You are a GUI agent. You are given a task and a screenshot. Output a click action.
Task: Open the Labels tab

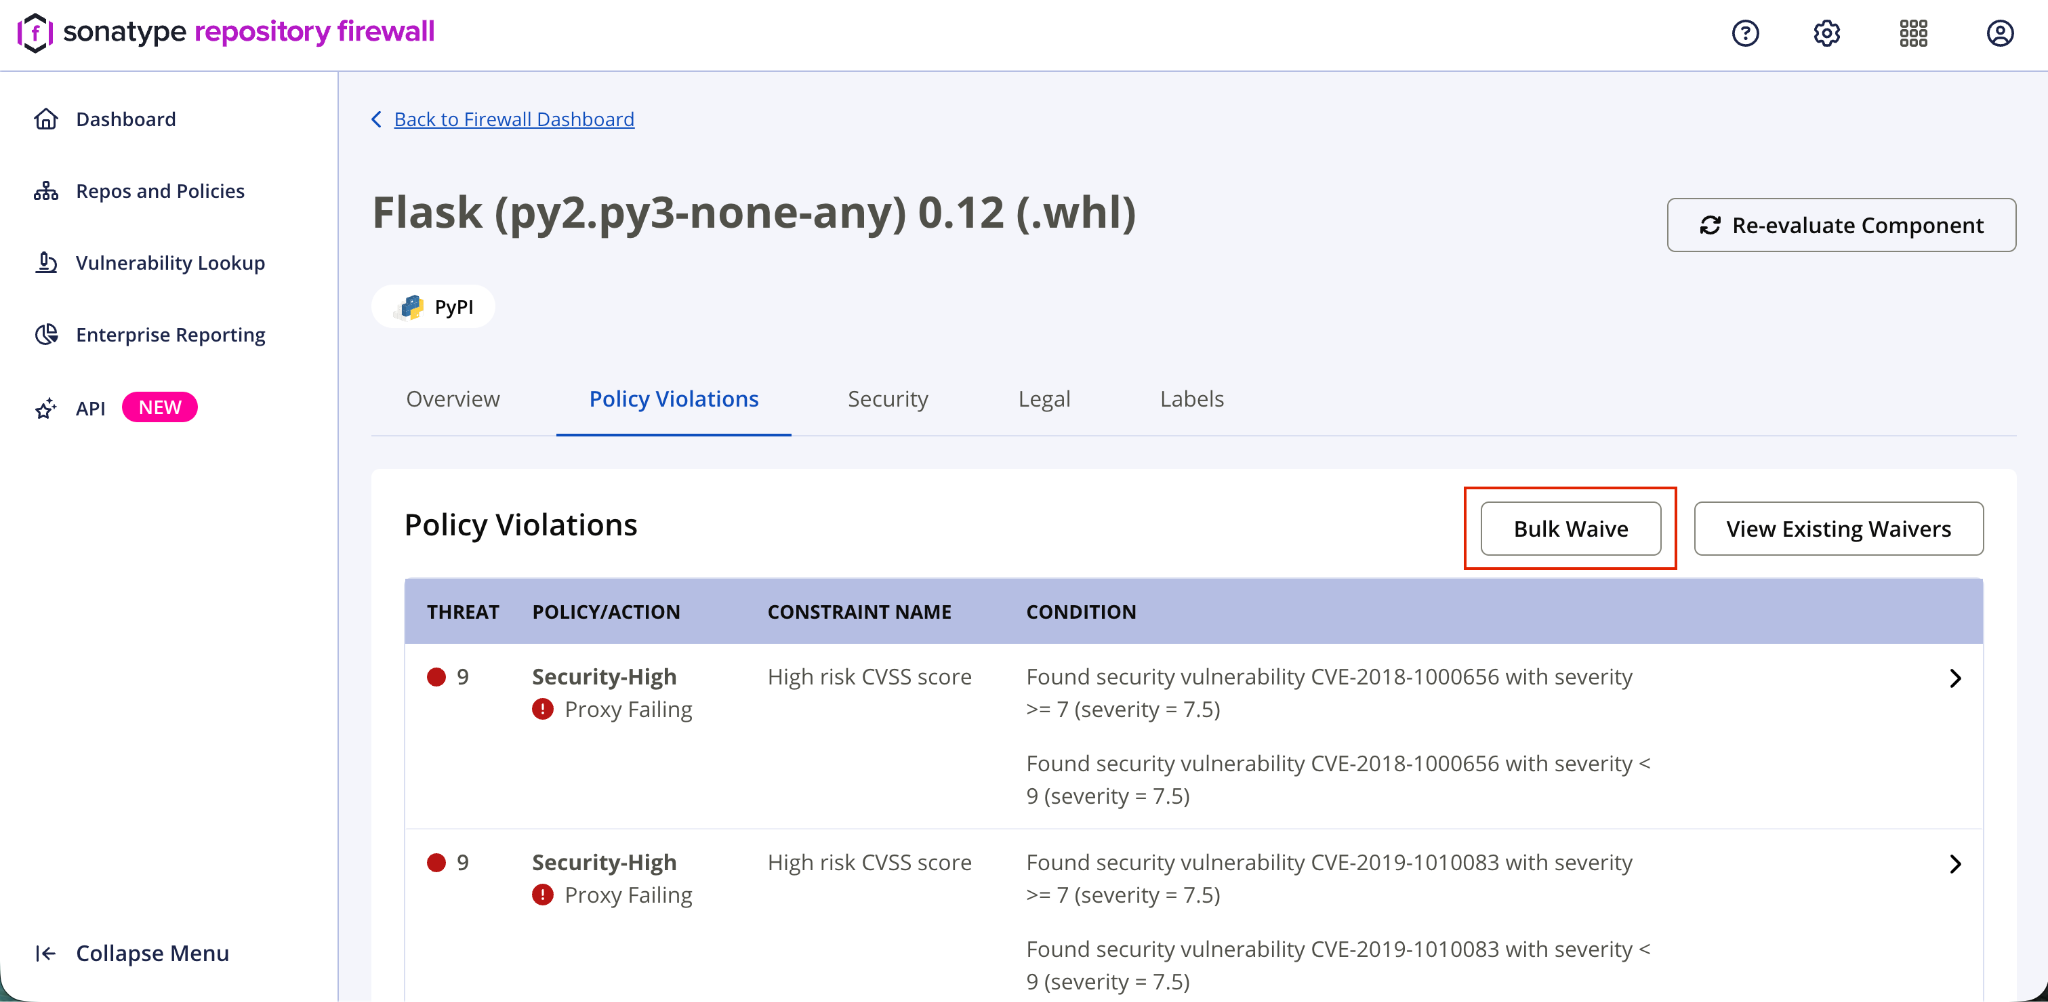pos(1192,399)
